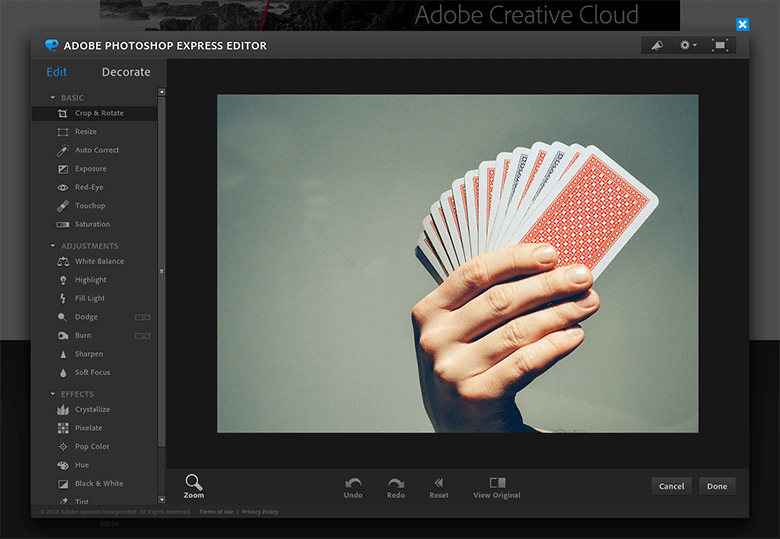
Task: Open the settings gear dropdown
Action: (688, 45)
